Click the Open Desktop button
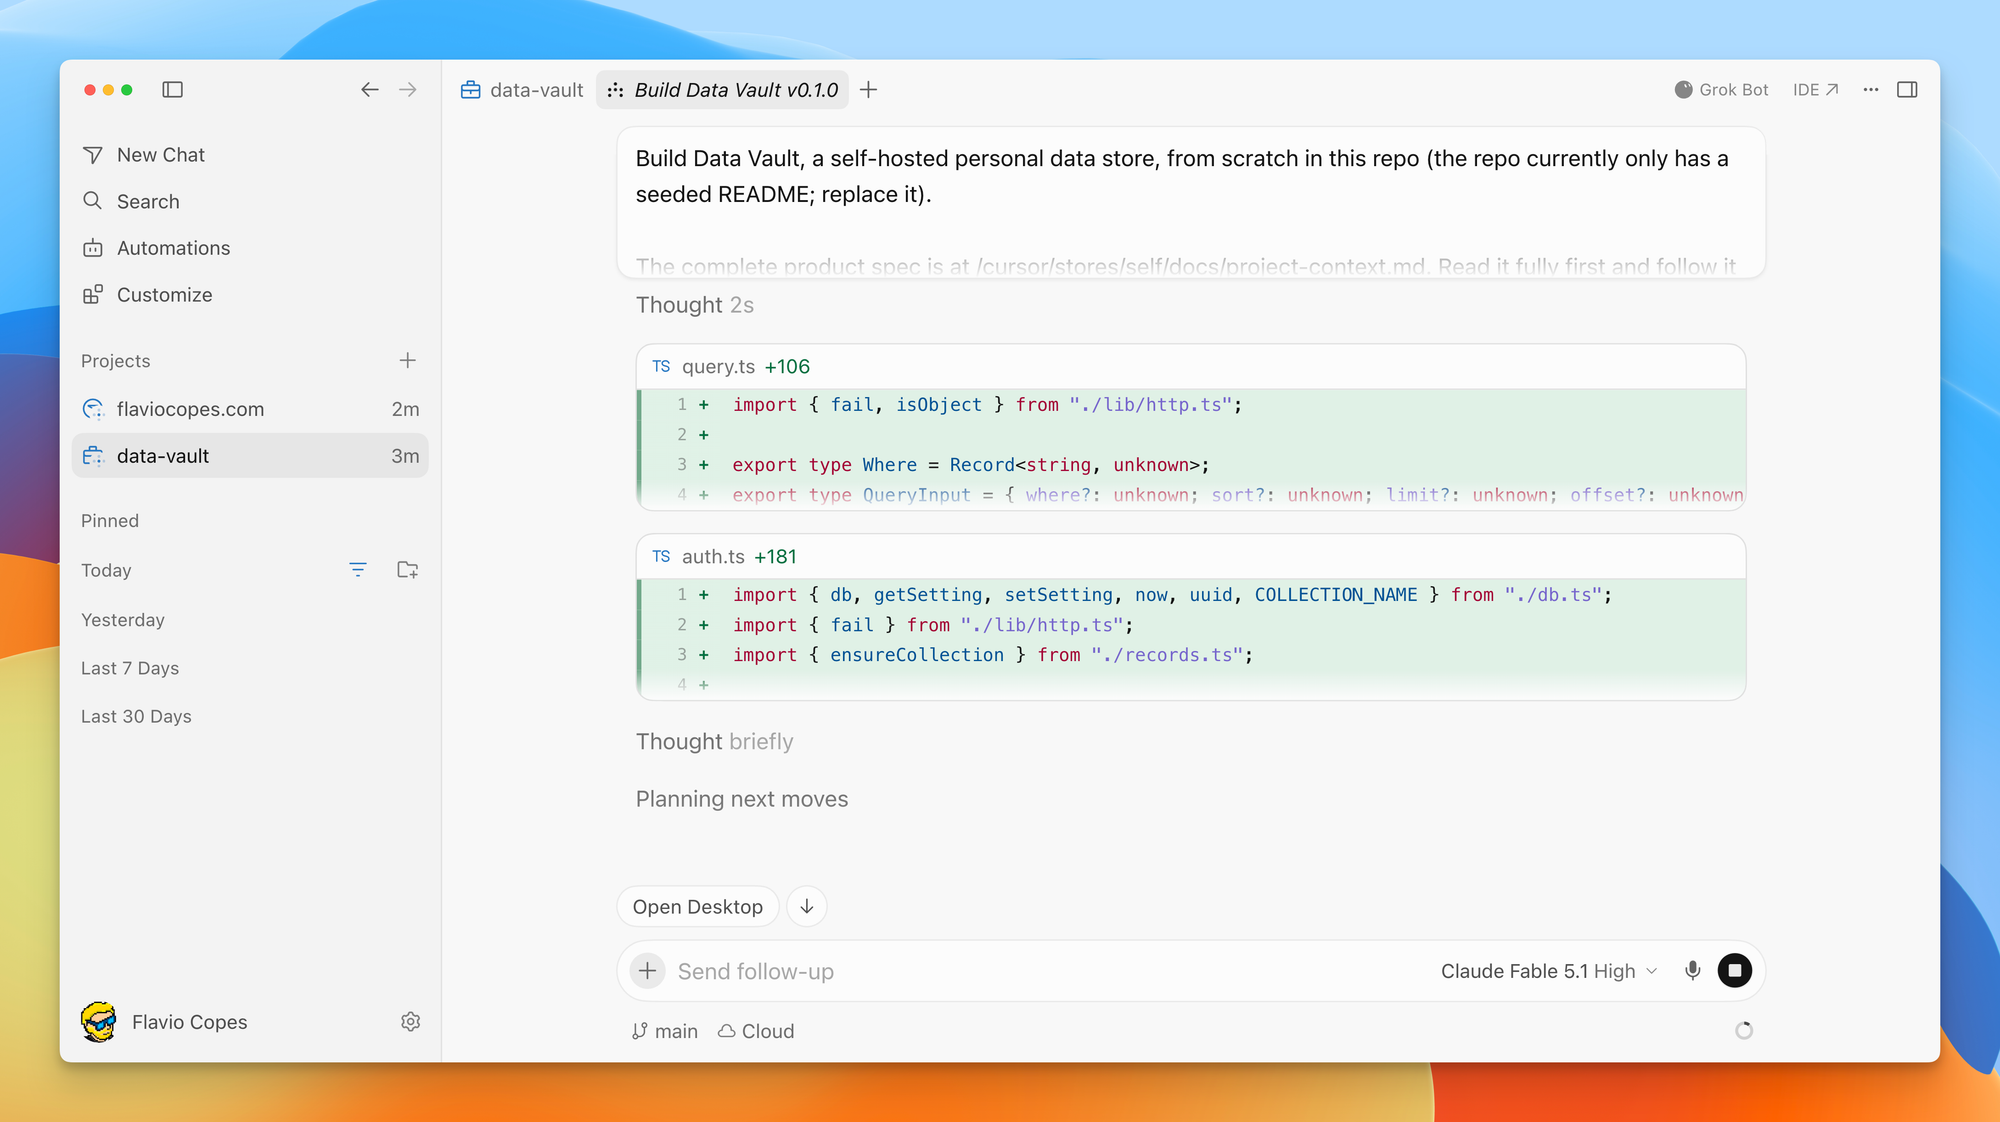The height and width of the screenshot is (1122, 2000). pos(698,907)
